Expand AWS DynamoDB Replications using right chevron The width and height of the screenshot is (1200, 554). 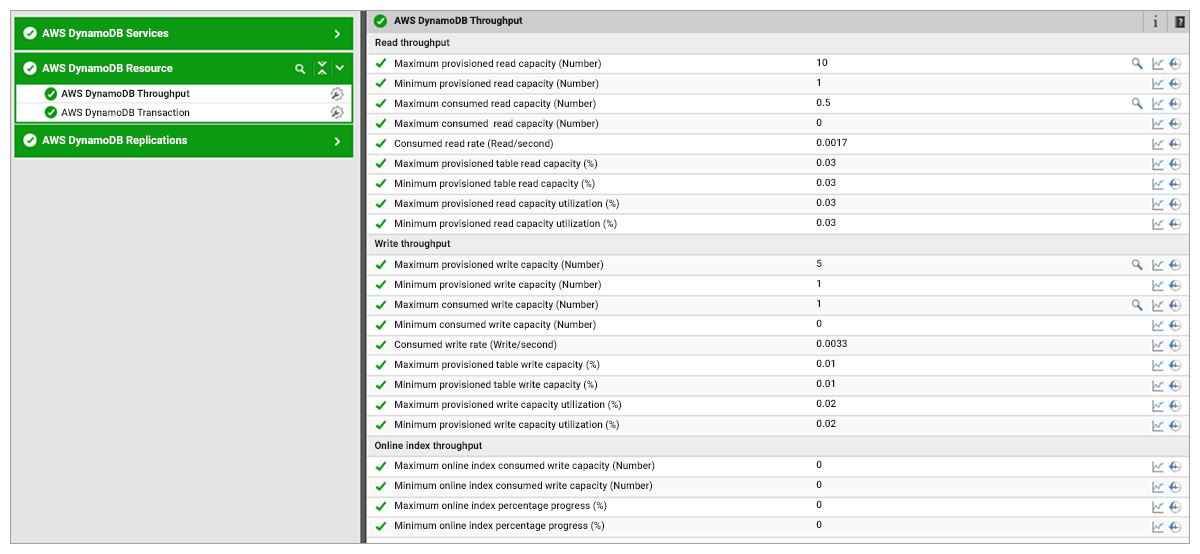337,141
